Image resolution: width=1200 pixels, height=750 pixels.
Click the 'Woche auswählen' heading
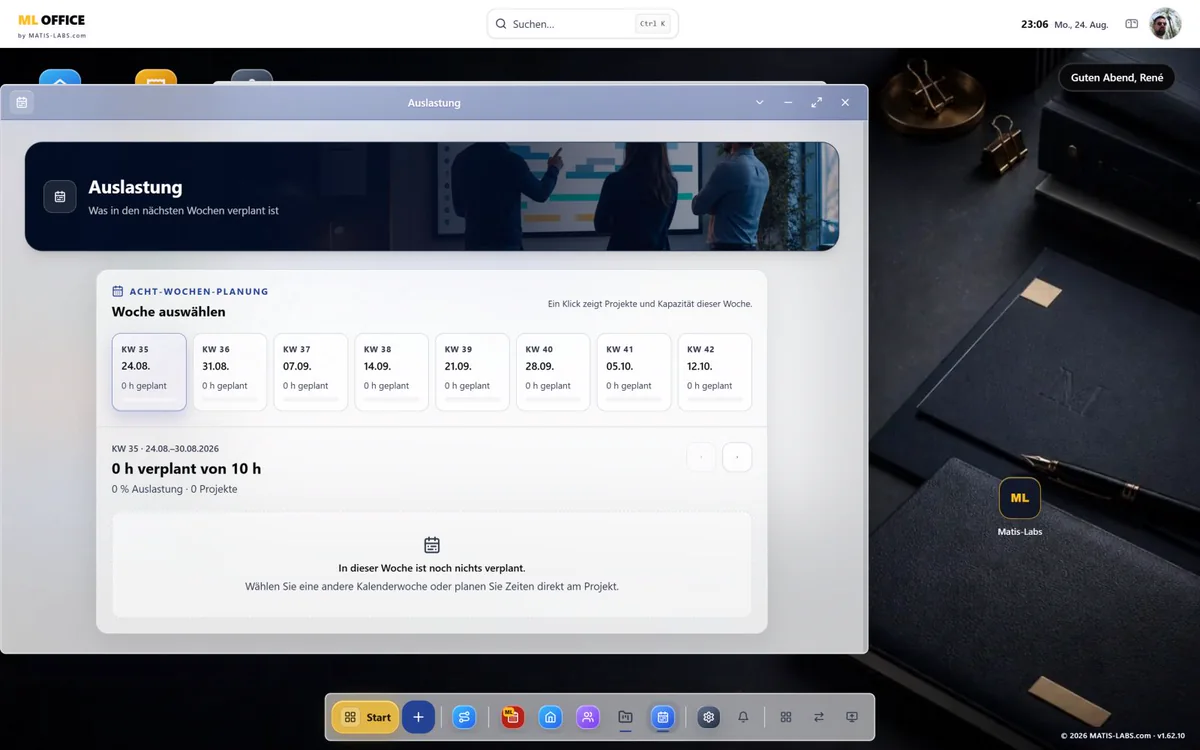tap(169, 312)
